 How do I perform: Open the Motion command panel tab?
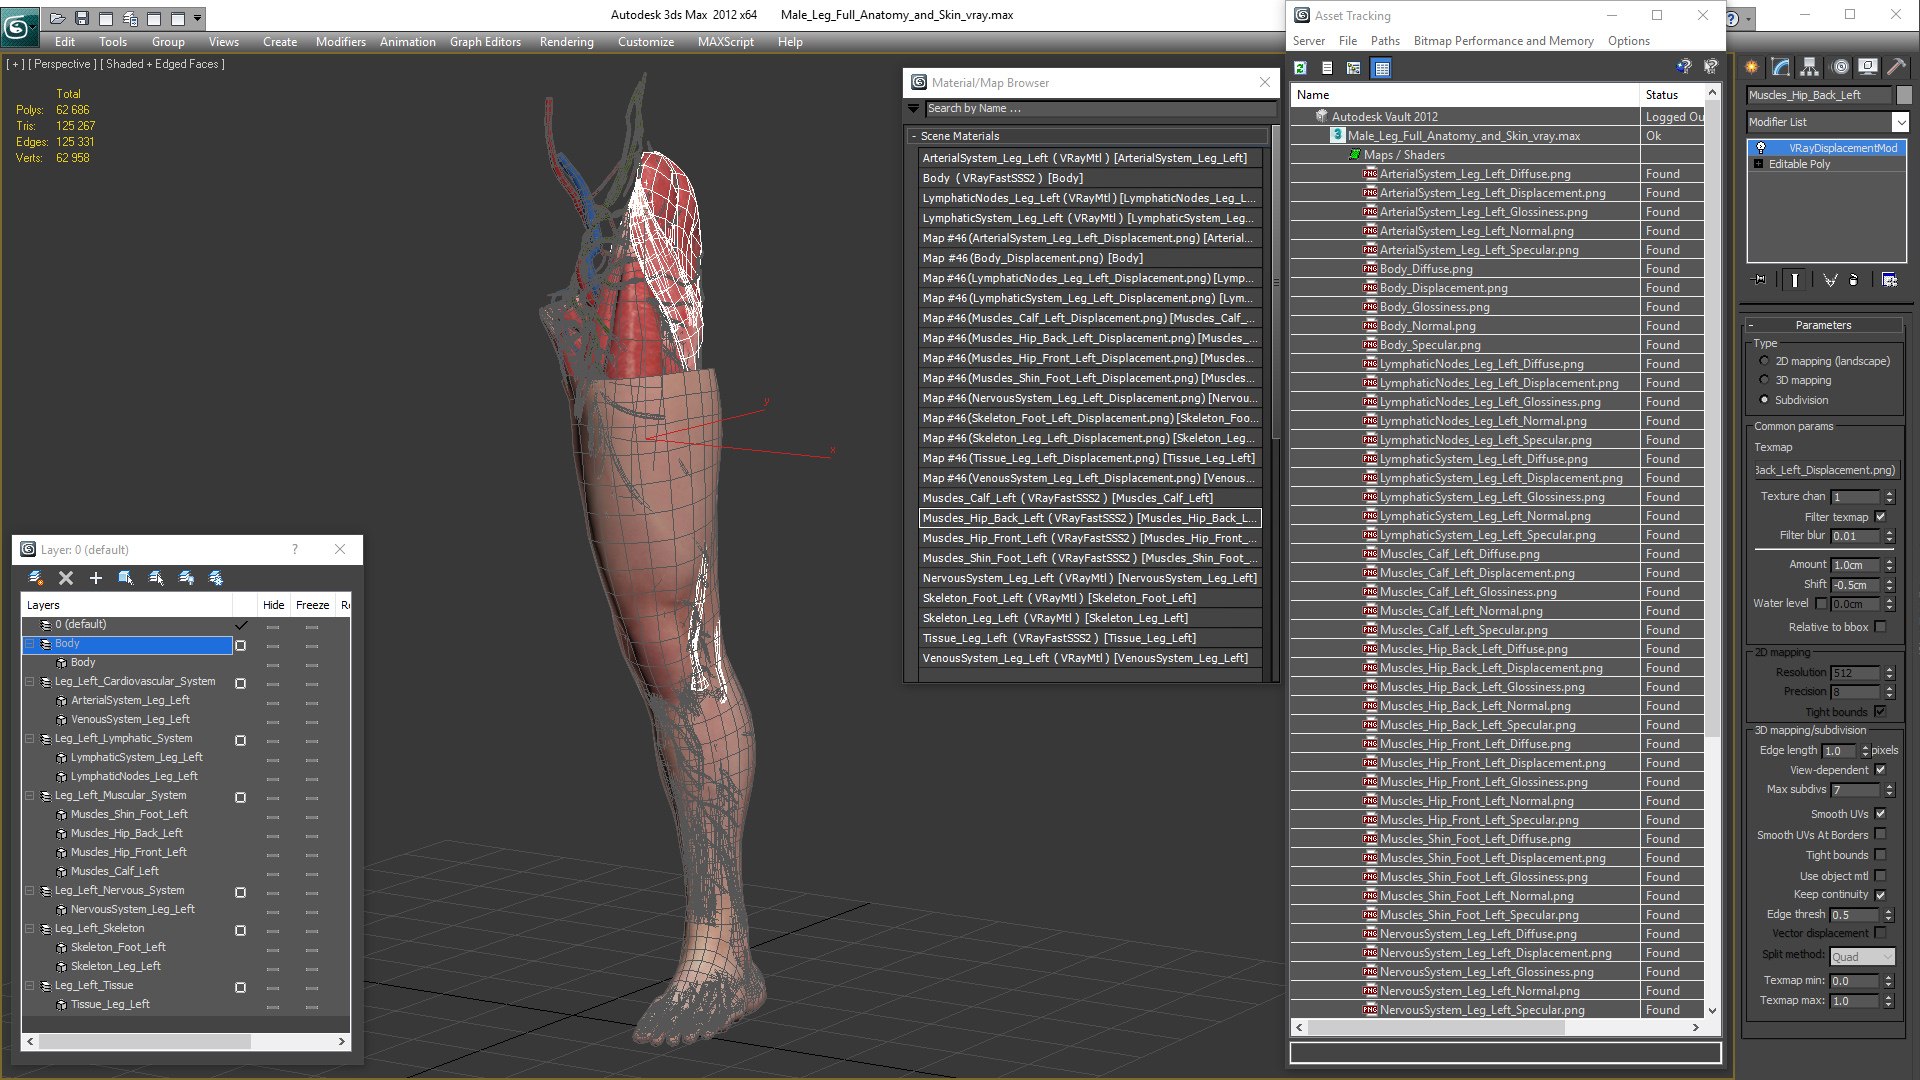click(x=1840, y=67)
